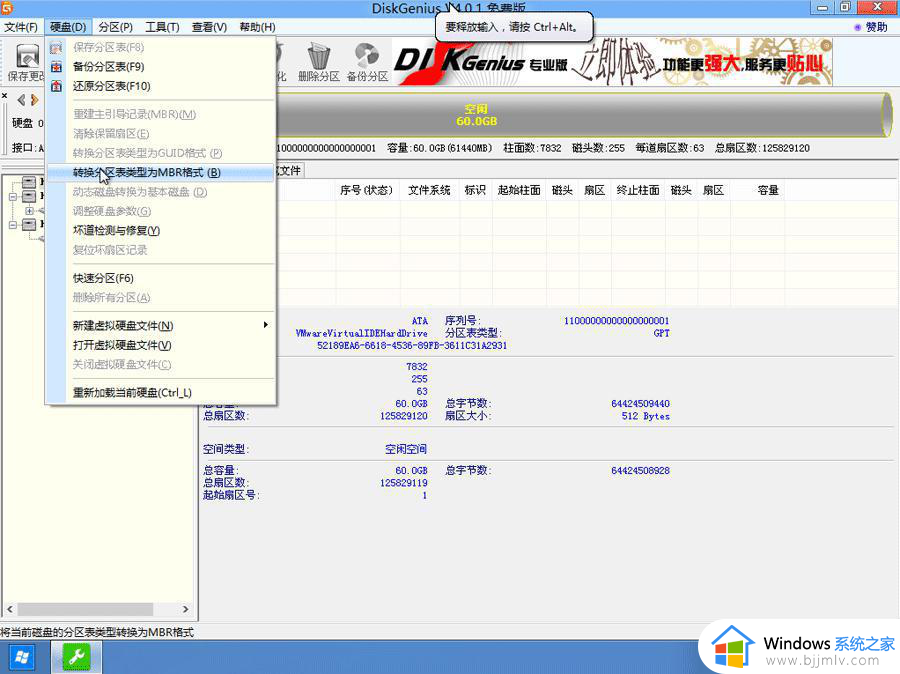Open the 查看(V) menu
The image size is (900, 674).
pyautogui.click(x=210, y=27)
